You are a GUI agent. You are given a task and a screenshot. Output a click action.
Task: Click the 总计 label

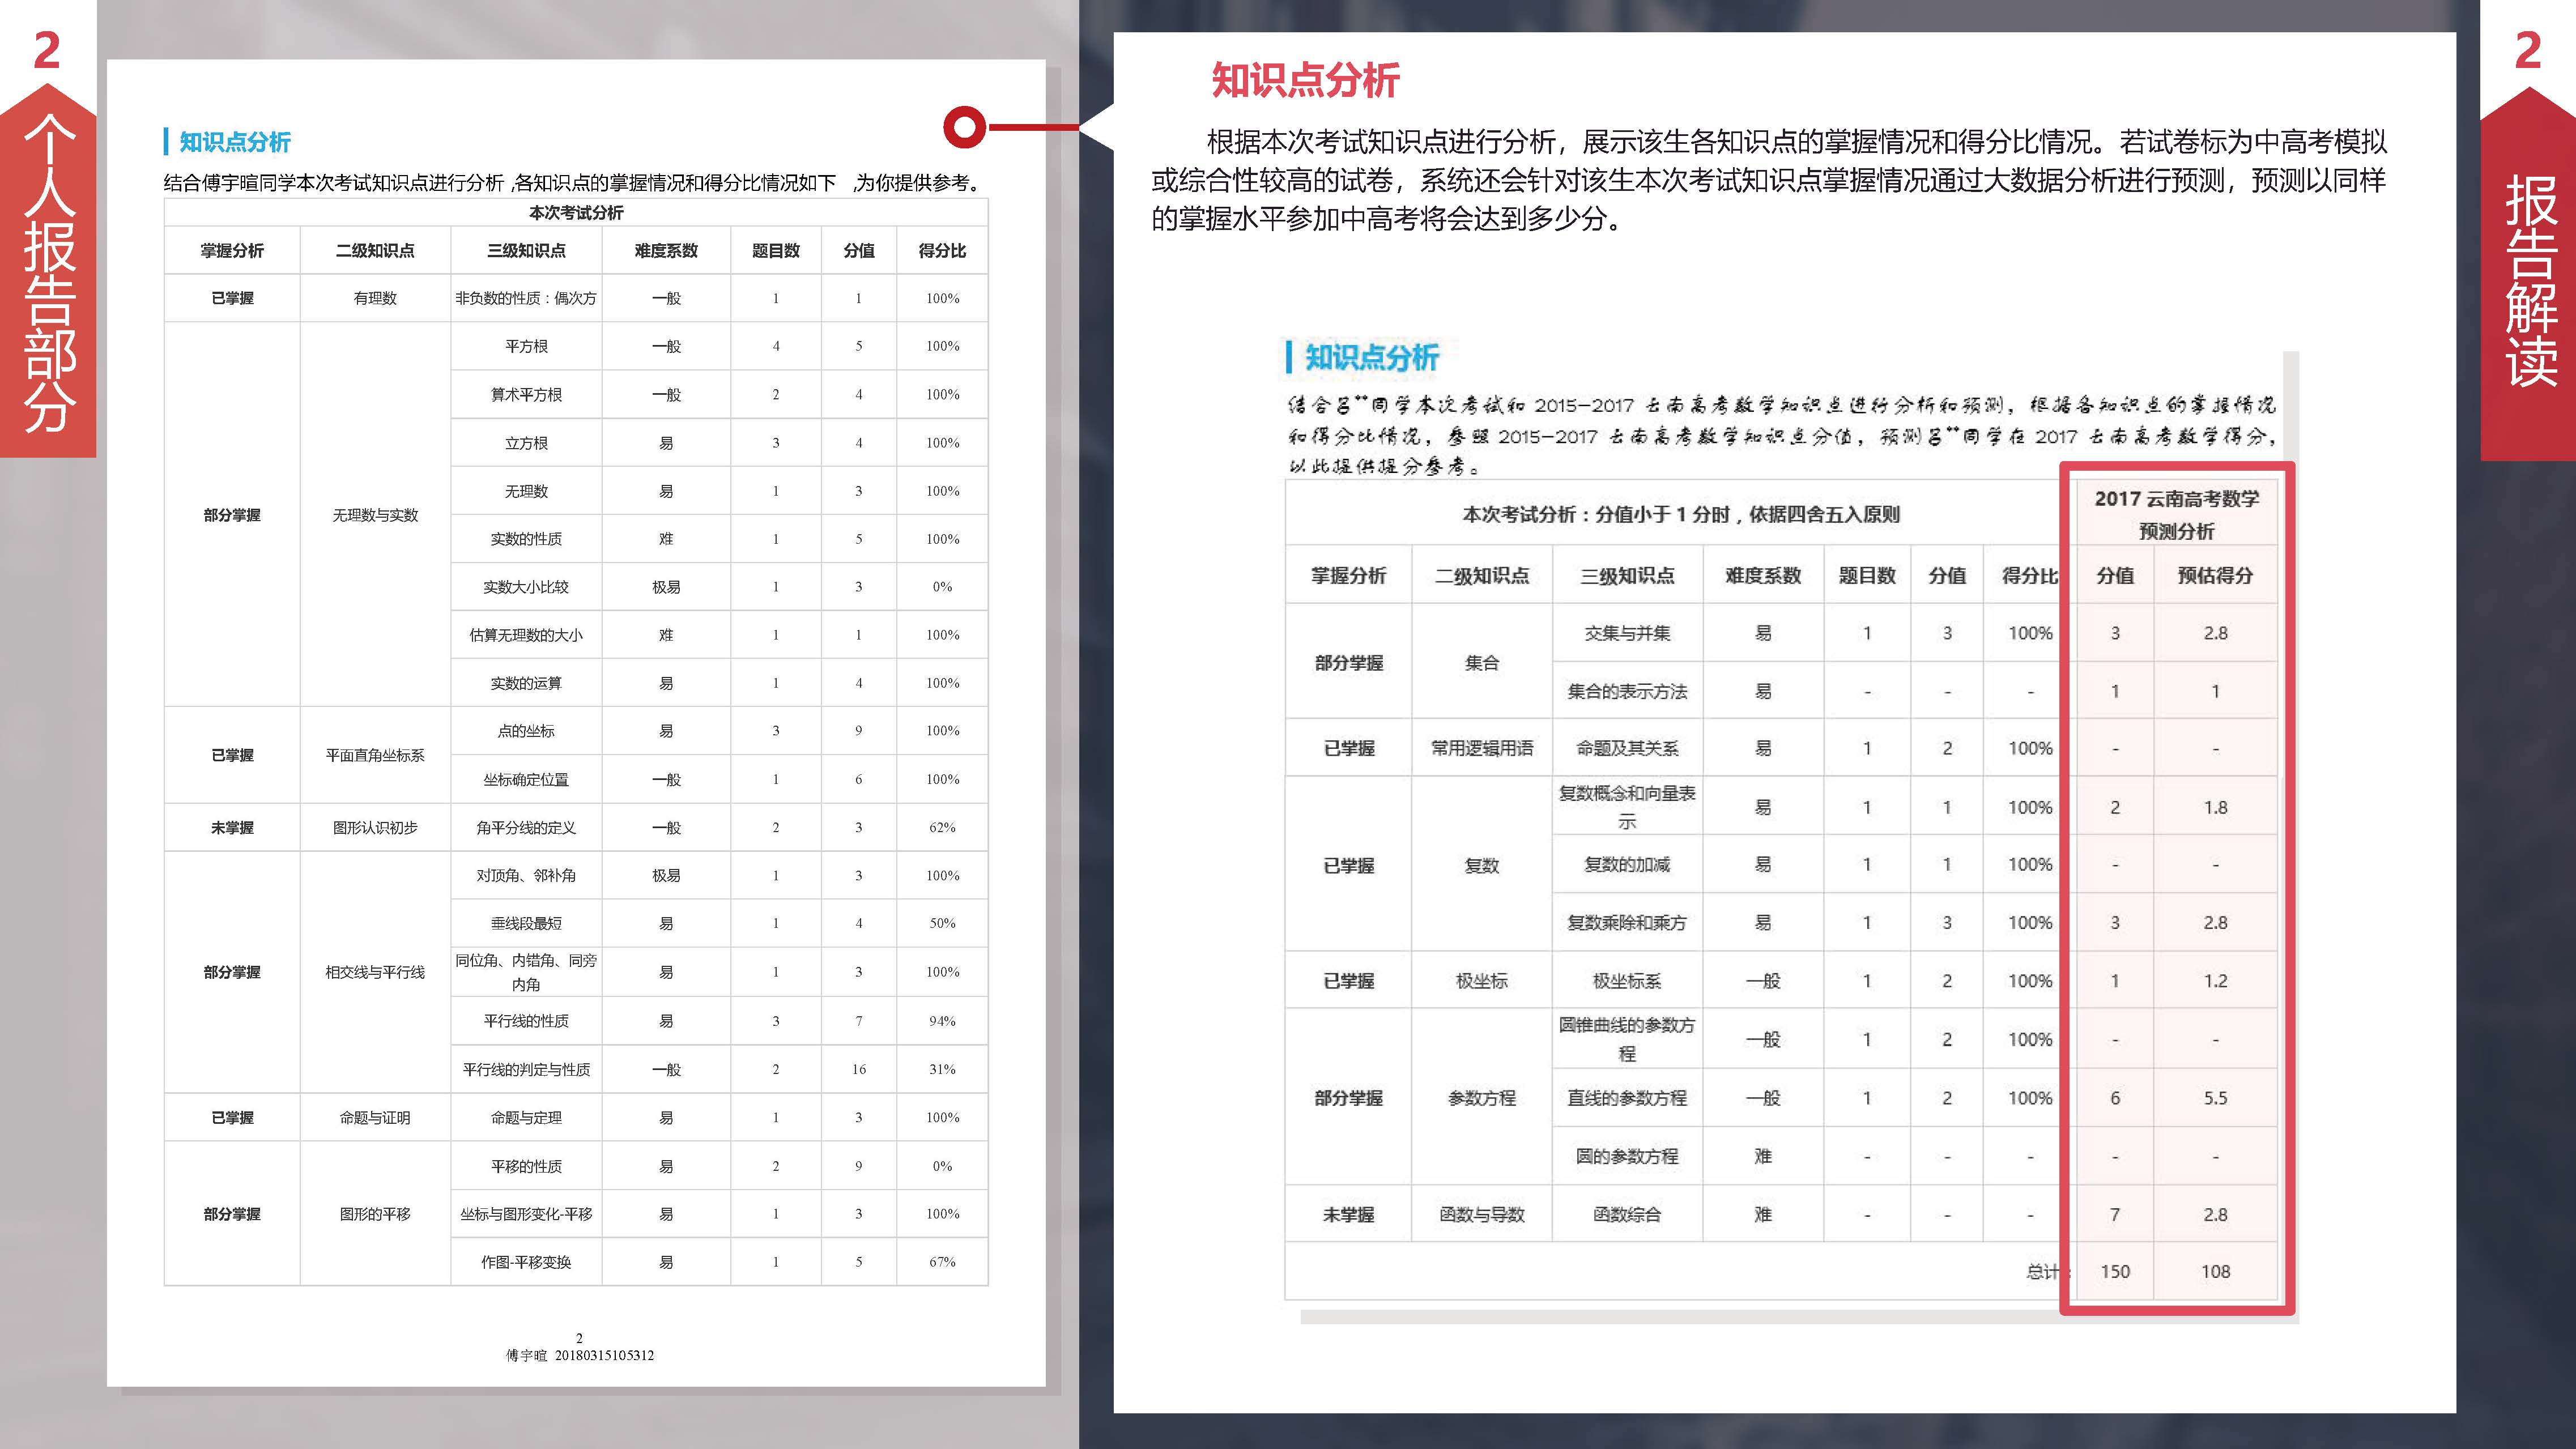point(2046,1272)
